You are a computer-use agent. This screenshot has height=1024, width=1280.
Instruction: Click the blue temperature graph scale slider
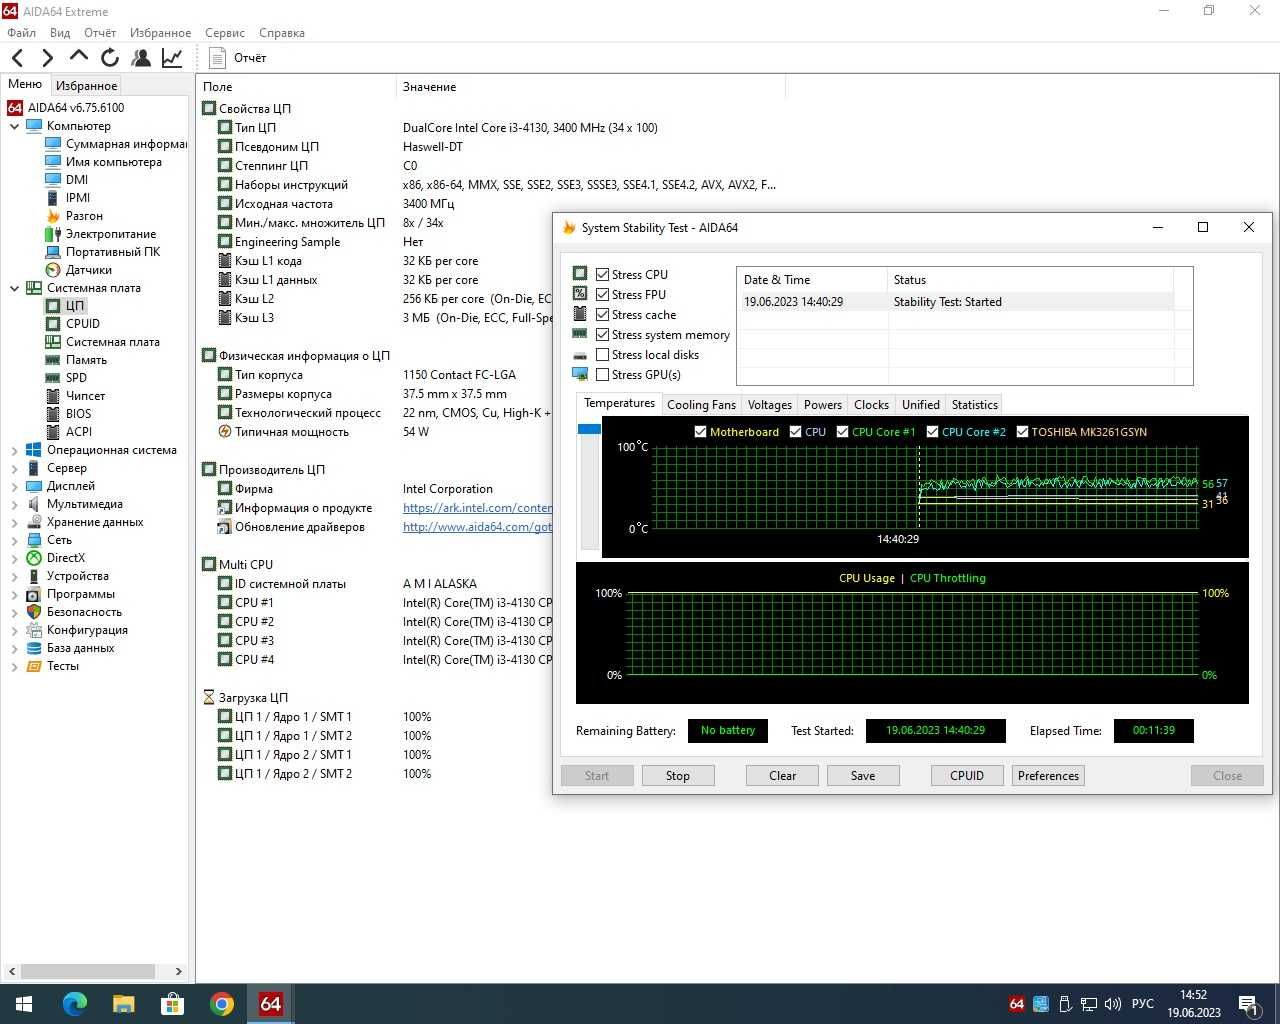(x=589, y=429)
